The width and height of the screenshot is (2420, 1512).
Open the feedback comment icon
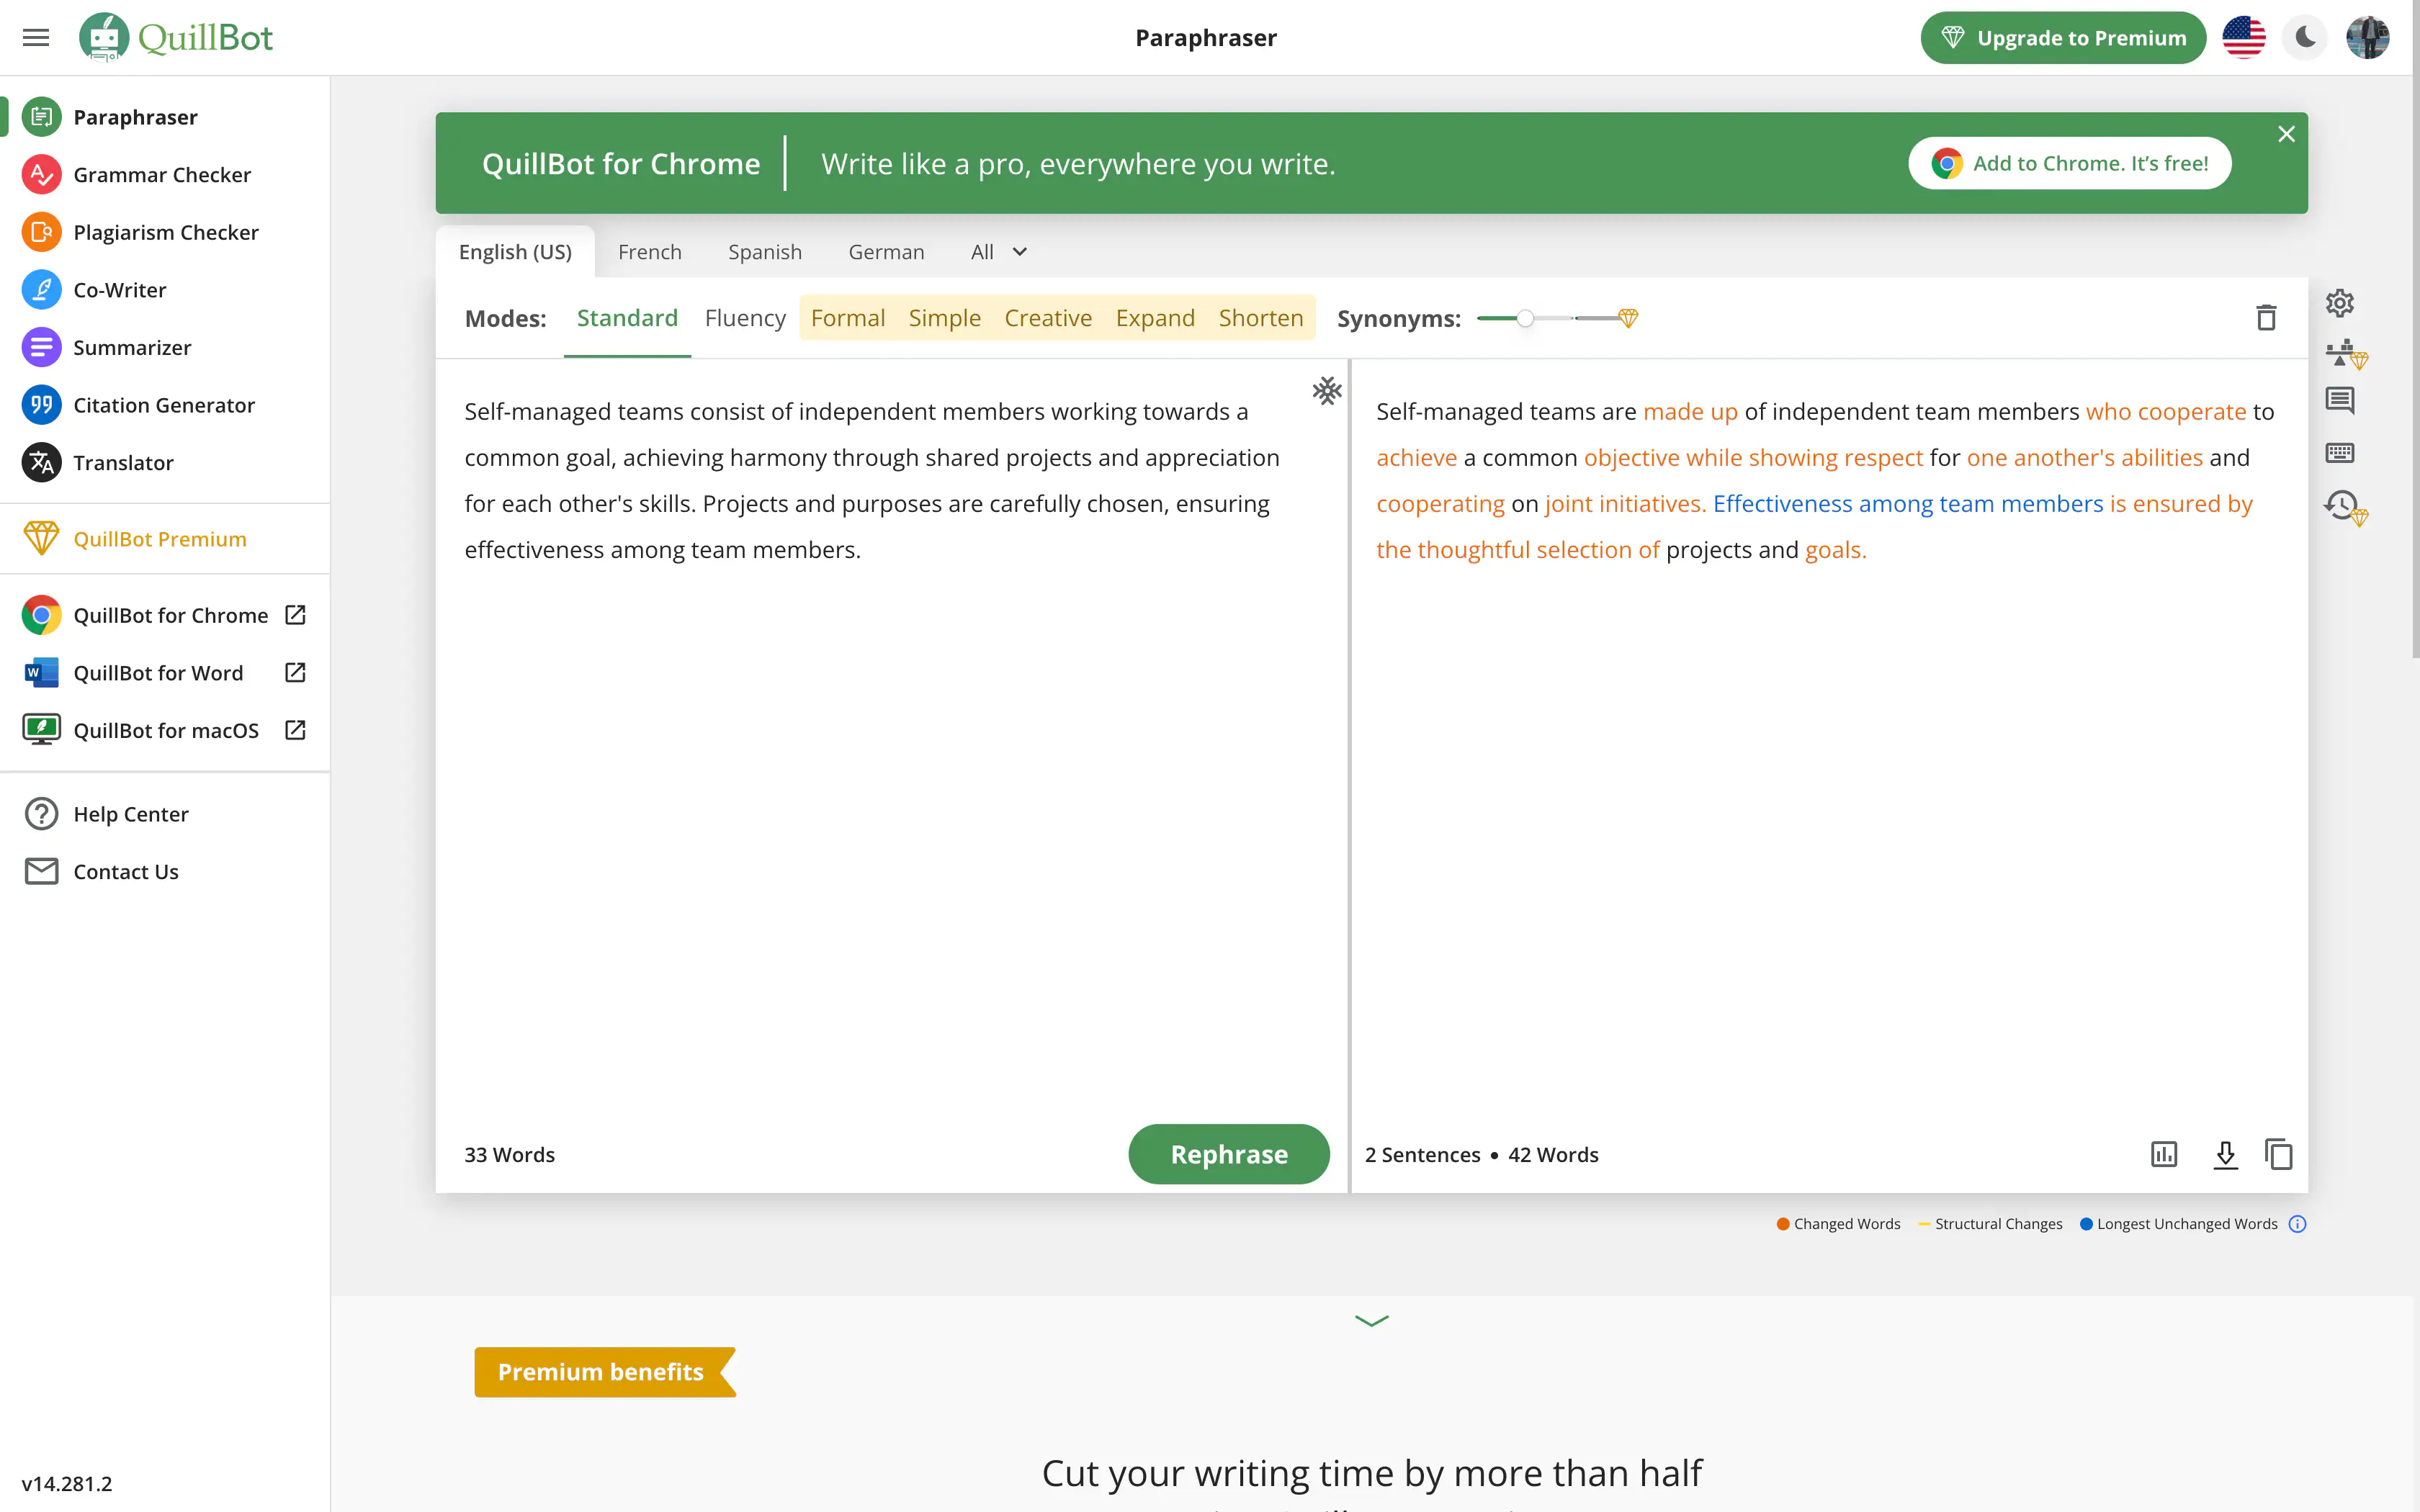(2339, 401)
